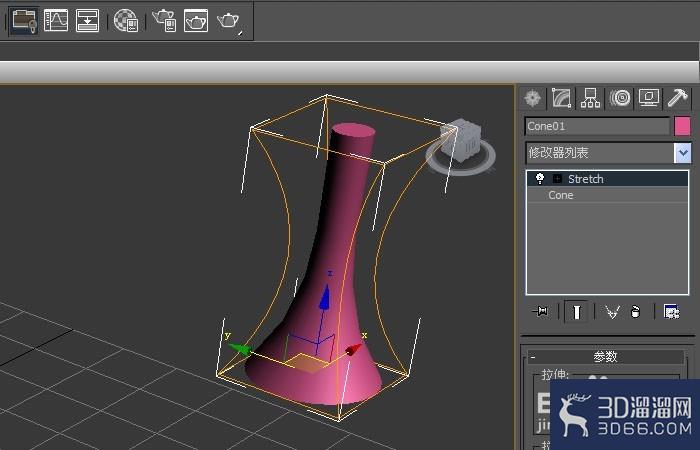Screen dimensions: 700x450
Task: Switch to the Modify panel tab
Action: 562,98
